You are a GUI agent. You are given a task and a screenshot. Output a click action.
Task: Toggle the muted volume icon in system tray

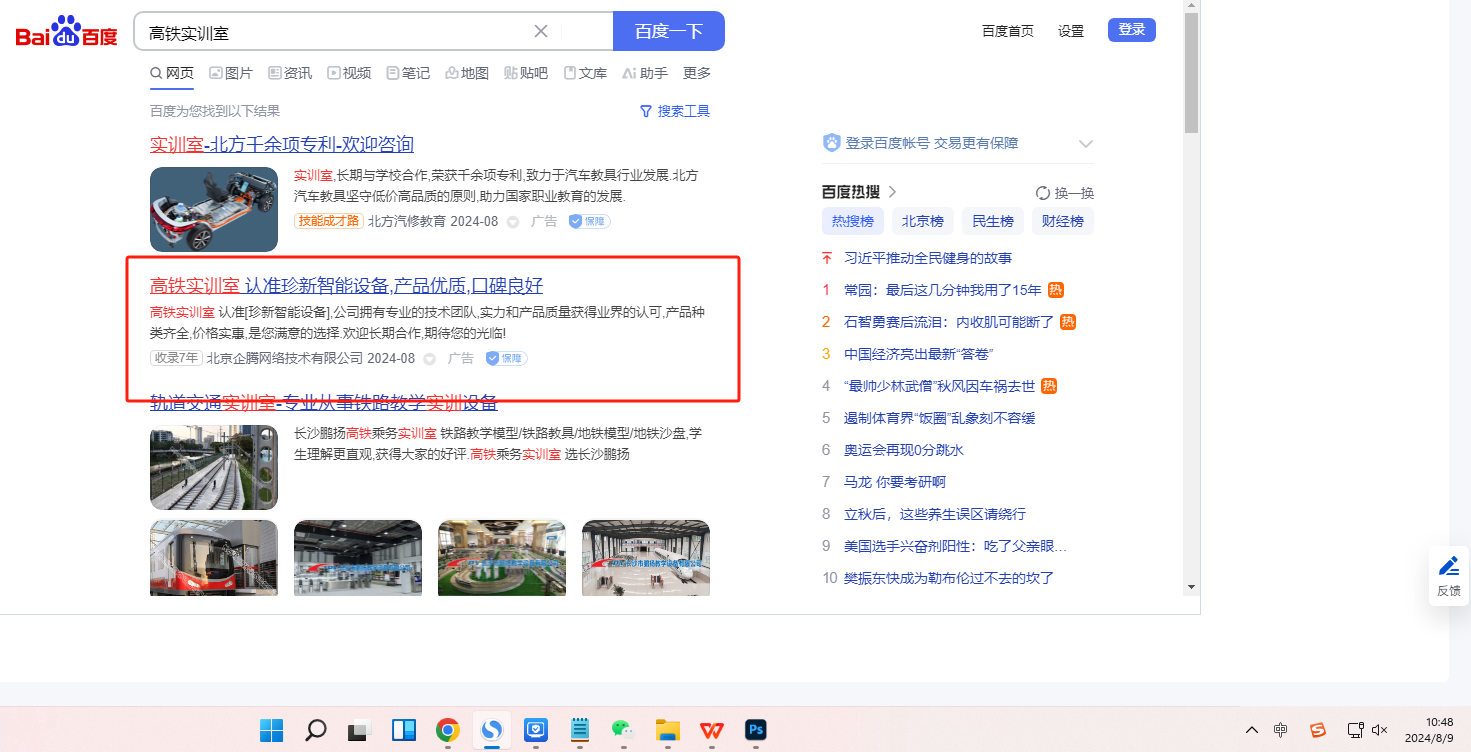click(1380, 730)
